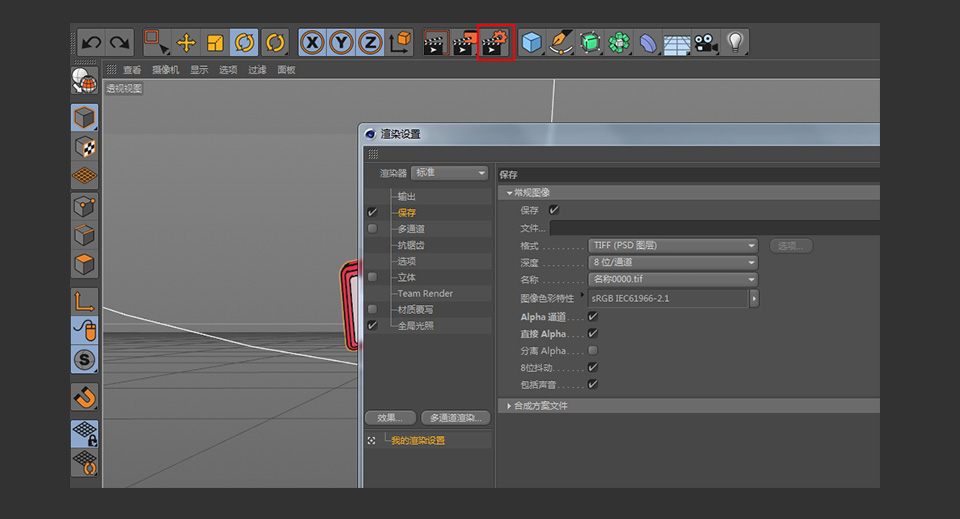Open the 摄像机 menu in the viewport
The image size is (960, 519).
pyautogui.click(x=165, y=70)
